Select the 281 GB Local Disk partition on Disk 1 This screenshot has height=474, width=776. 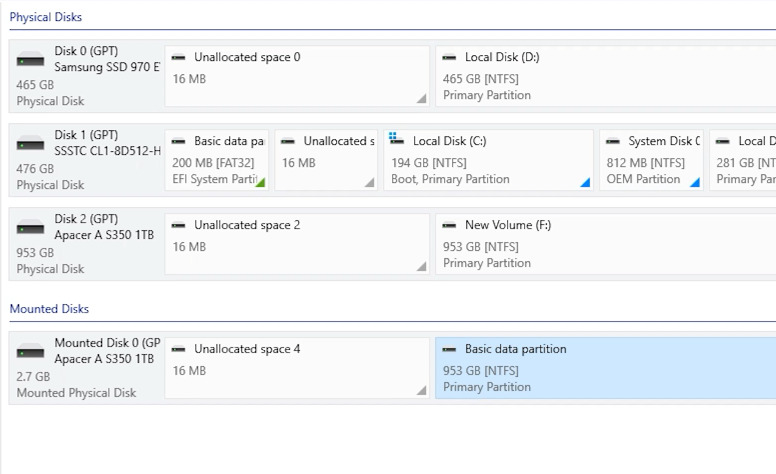(x=743, y=160)
